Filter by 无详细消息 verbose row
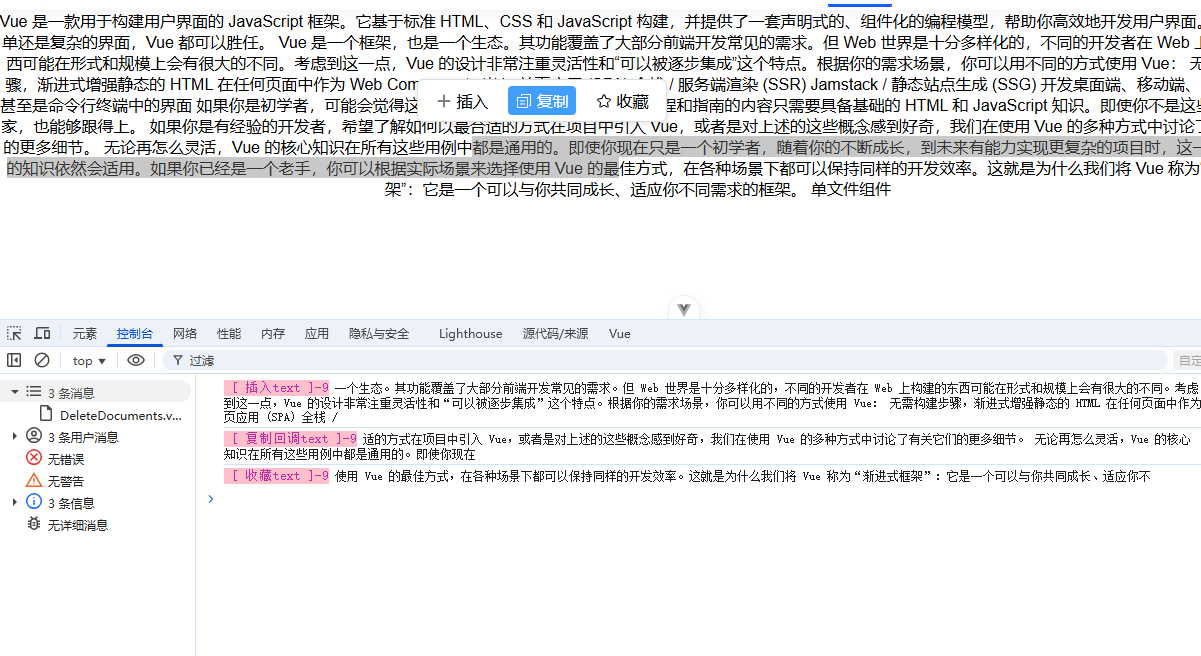 click(x=95, y=524)
